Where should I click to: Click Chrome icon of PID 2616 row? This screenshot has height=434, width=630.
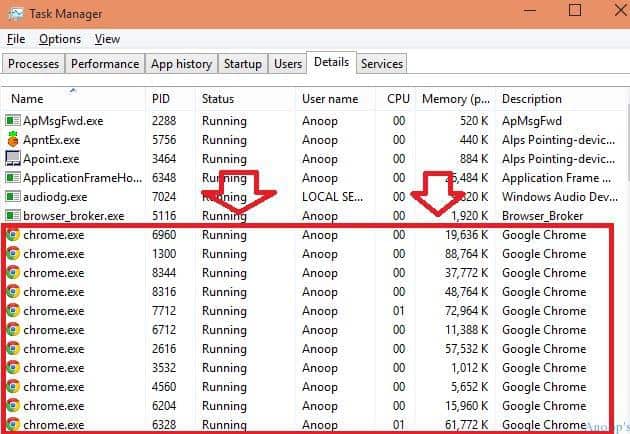click(x=13, y=348)
